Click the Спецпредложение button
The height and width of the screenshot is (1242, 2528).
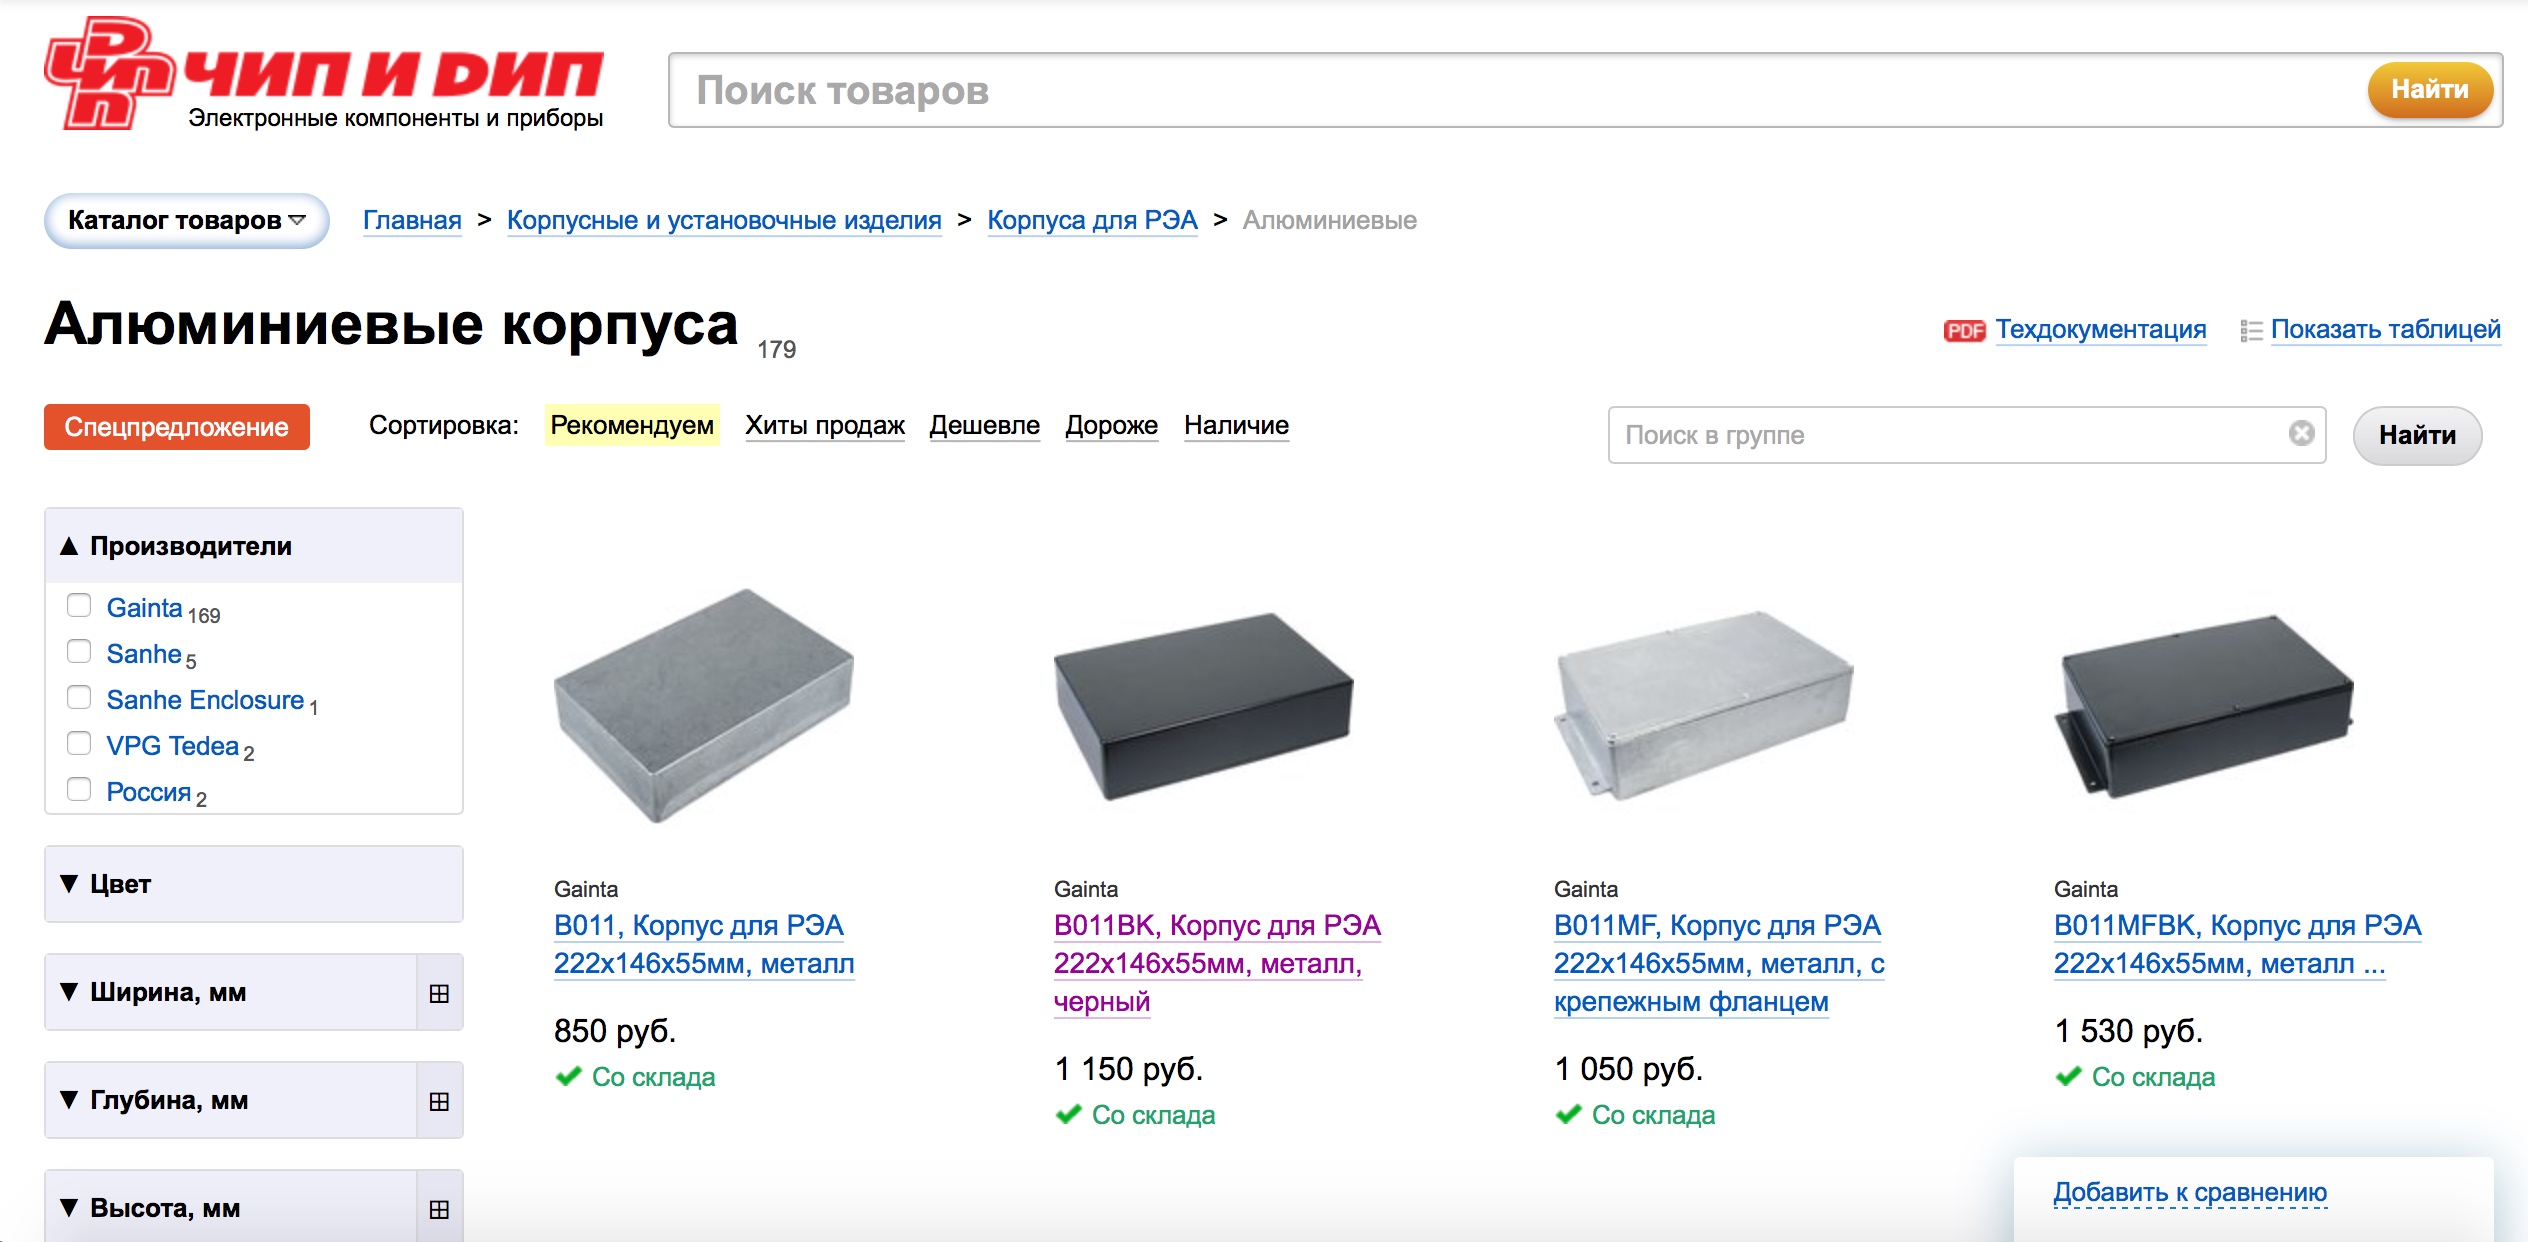click(x=177, y=427)
